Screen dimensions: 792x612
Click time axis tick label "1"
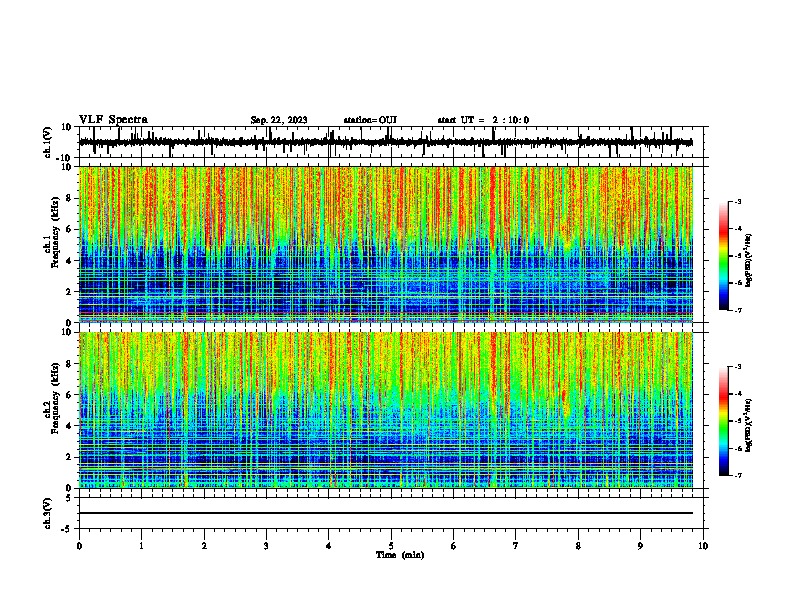point(141,546)
